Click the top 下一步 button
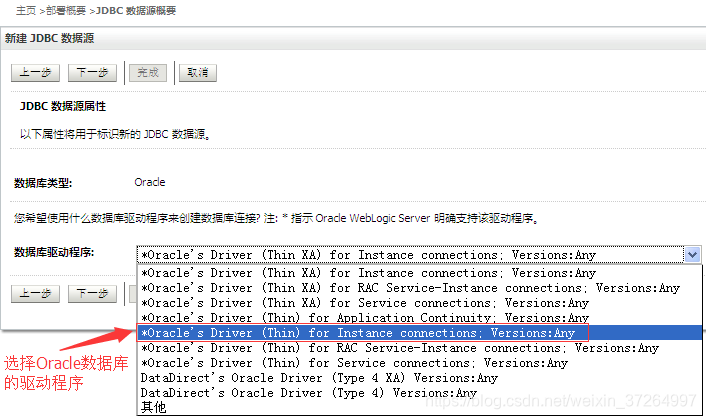The height and width of the screenshot is (419, 706). pyautogui.click(x=92, y=72)
